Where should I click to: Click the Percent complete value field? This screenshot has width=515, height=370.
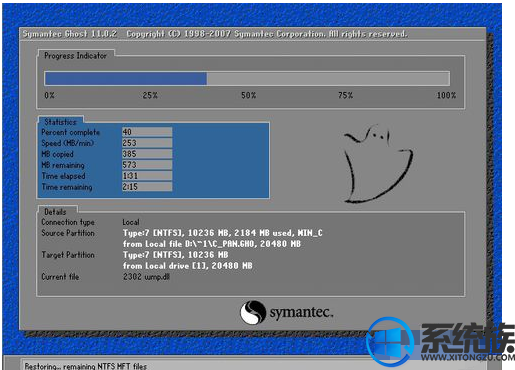147,132
